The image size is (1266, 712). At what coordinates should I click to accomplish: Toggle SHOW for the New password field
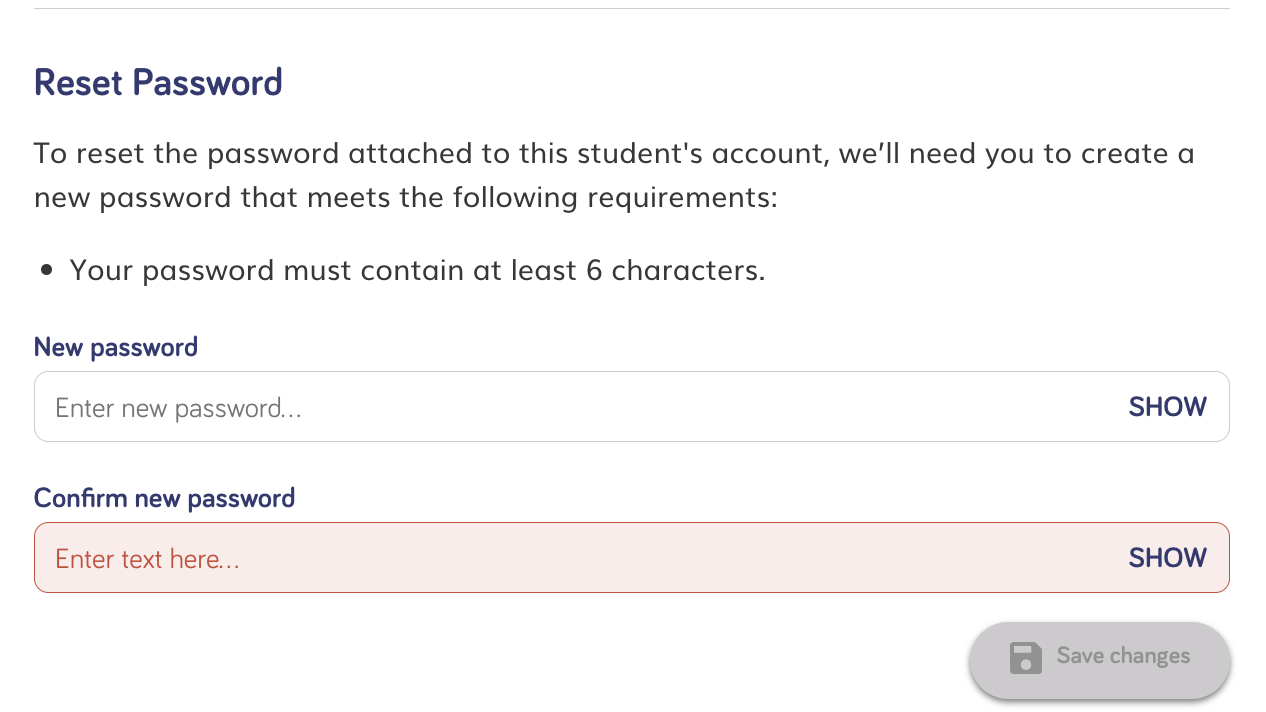1167,407
